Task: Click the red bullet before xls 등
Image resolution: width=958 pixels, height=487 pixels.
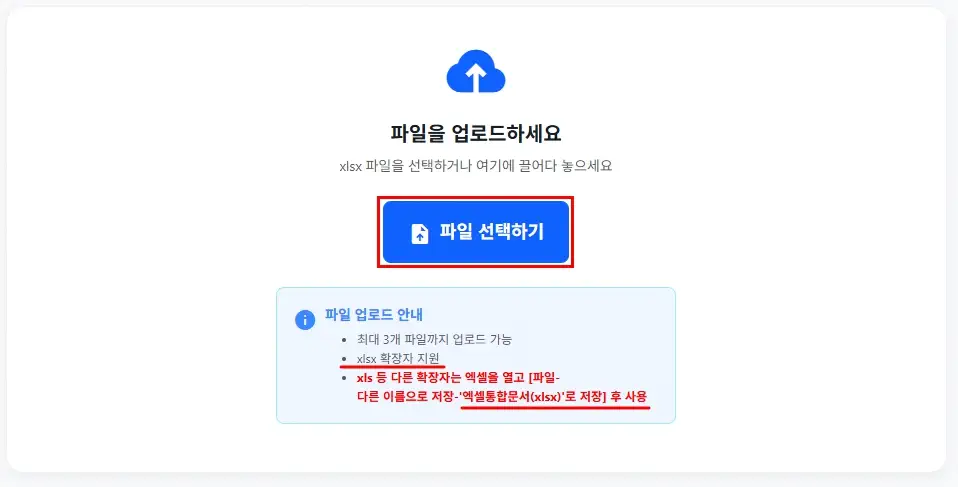Action: (344, 378)
